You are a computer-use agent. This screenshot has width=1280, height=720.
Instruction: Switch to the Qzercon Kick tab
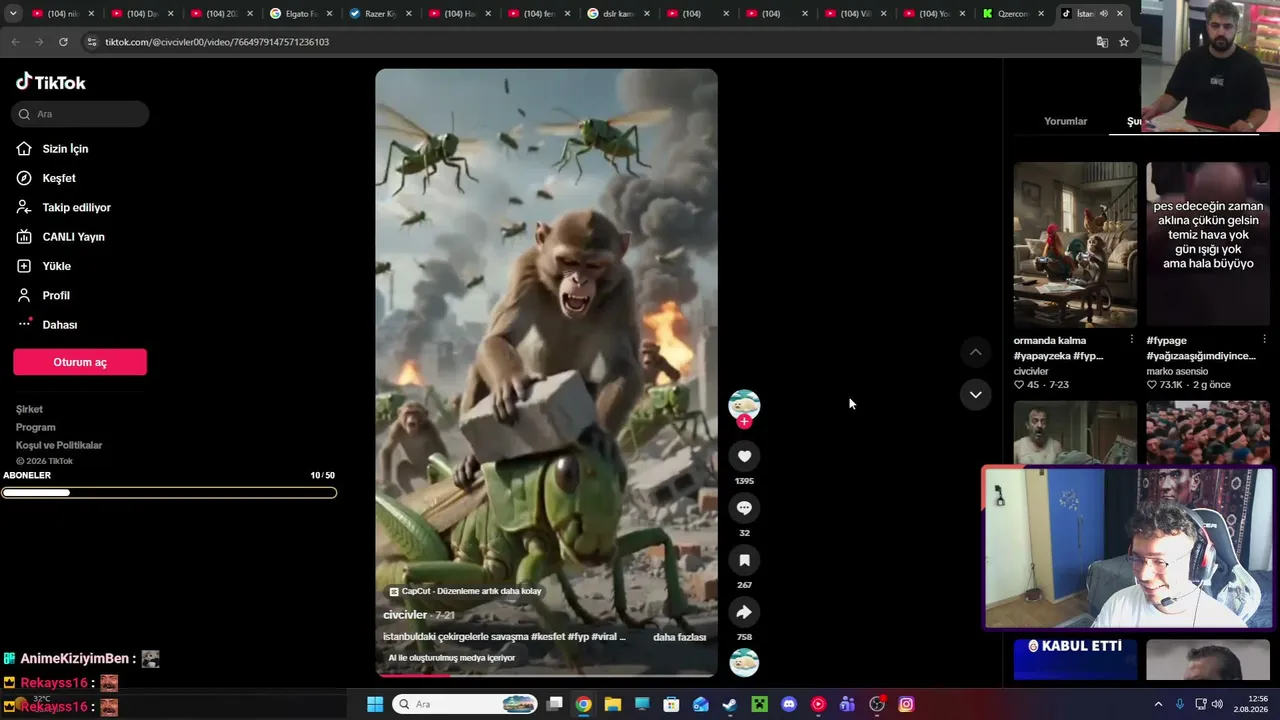click(1013, 14)
